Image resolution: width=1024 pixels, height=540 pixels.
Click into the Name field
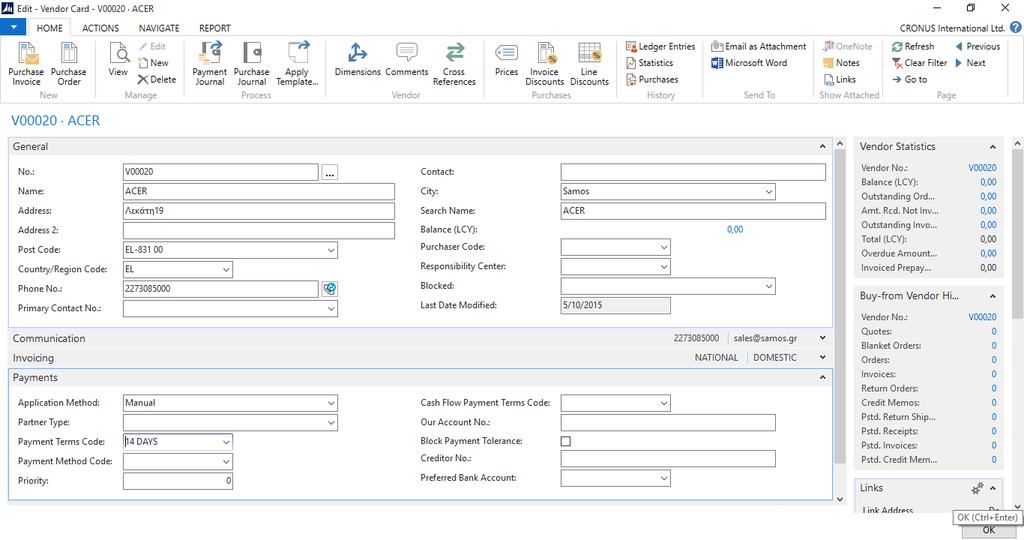(259, 191)
